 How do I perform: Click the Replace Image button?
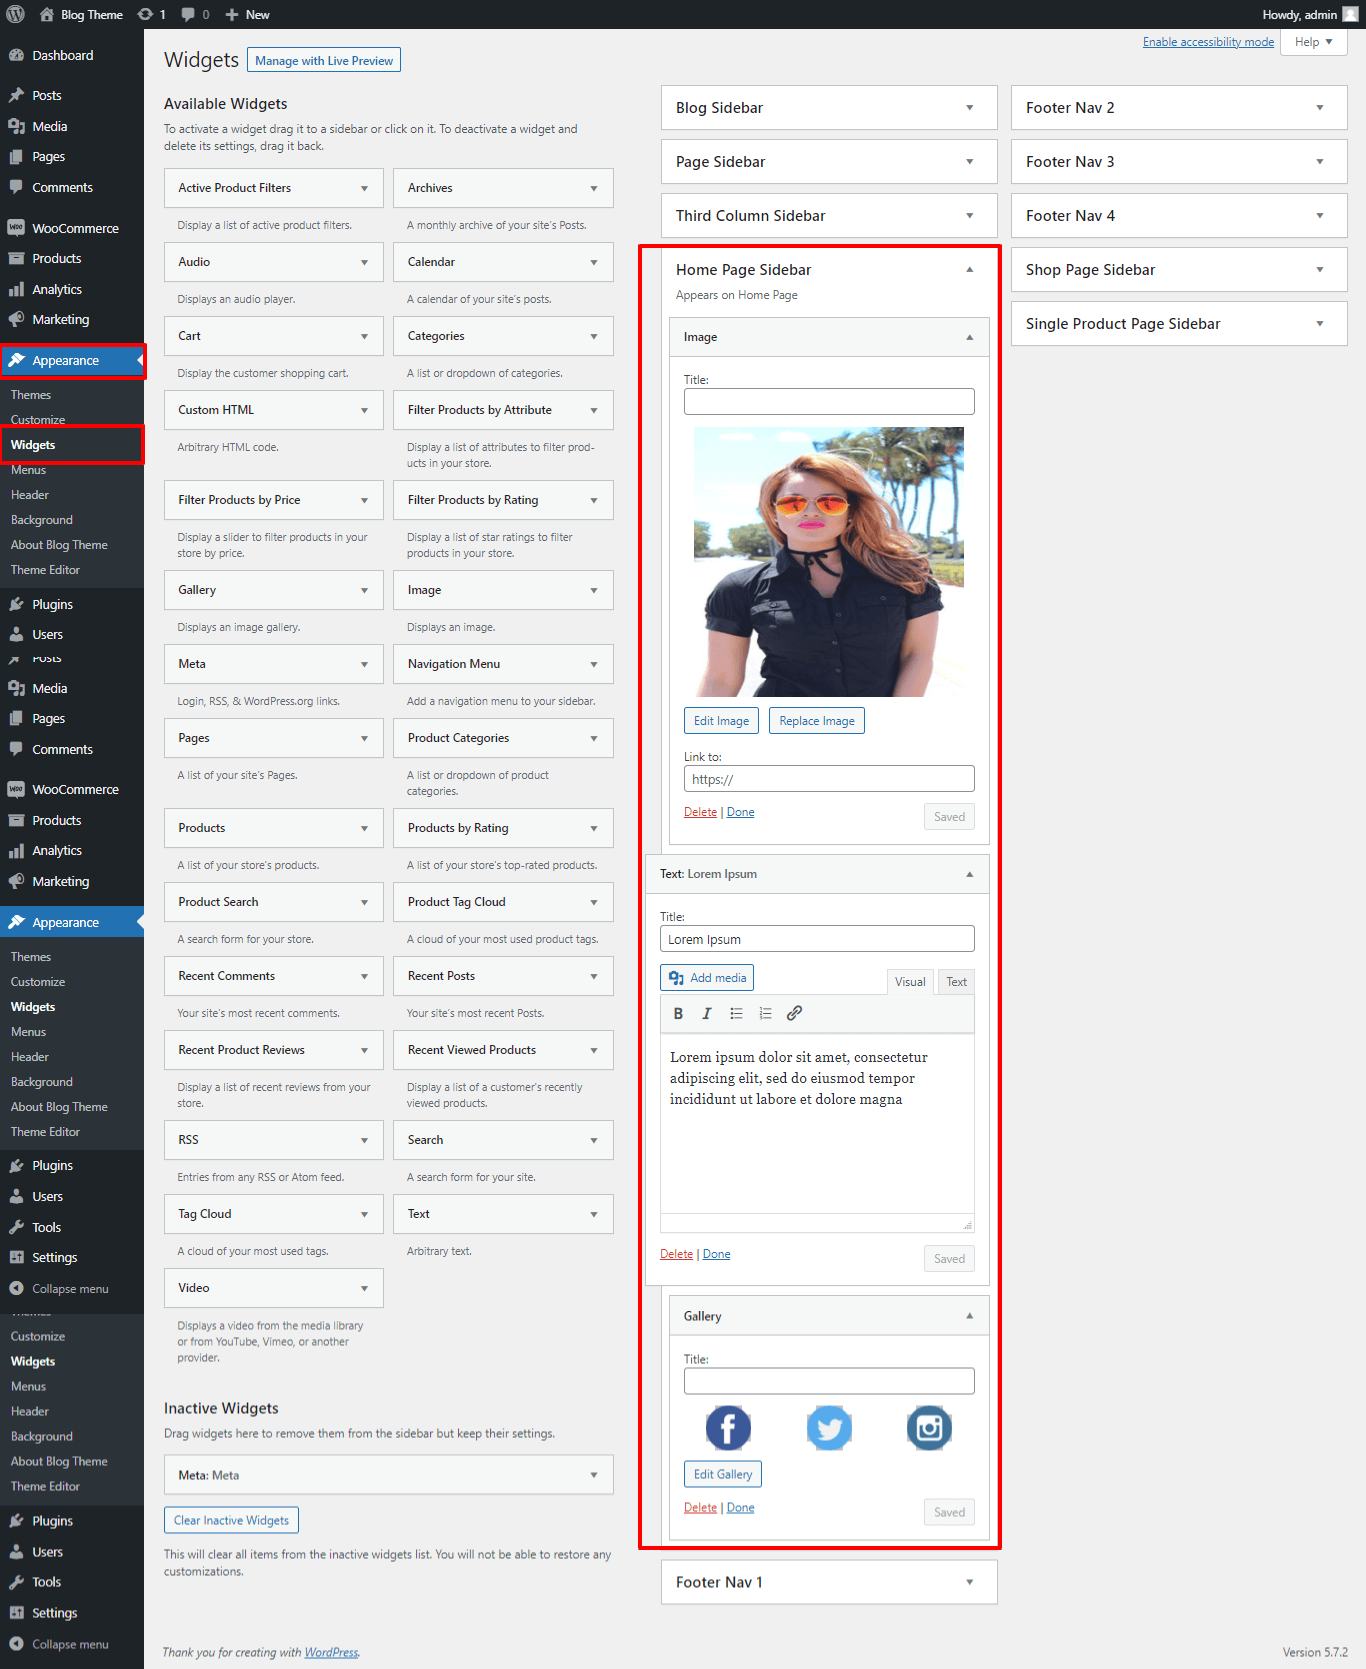coord(816,721)
